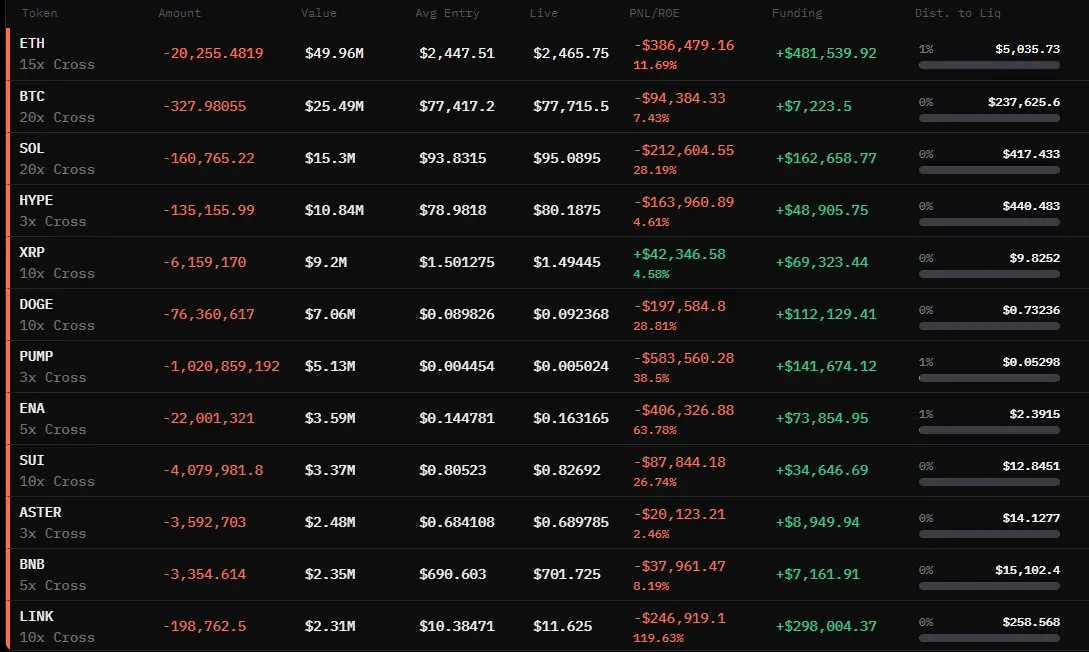
Task: Sort by Funding column header
Action: [x=797, y=13]
